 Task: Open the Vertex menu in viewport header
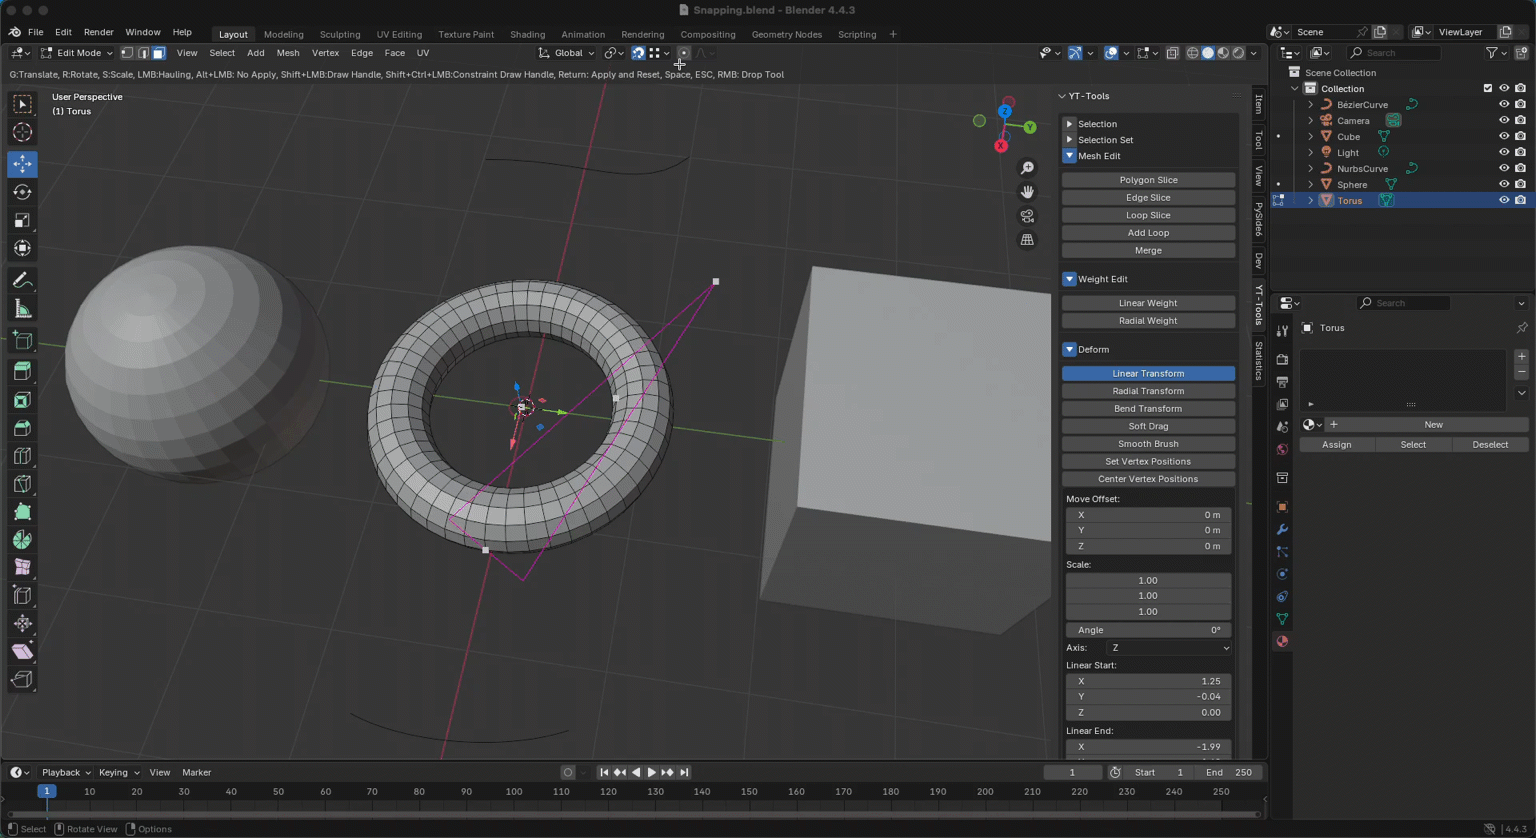coord(325,53)
